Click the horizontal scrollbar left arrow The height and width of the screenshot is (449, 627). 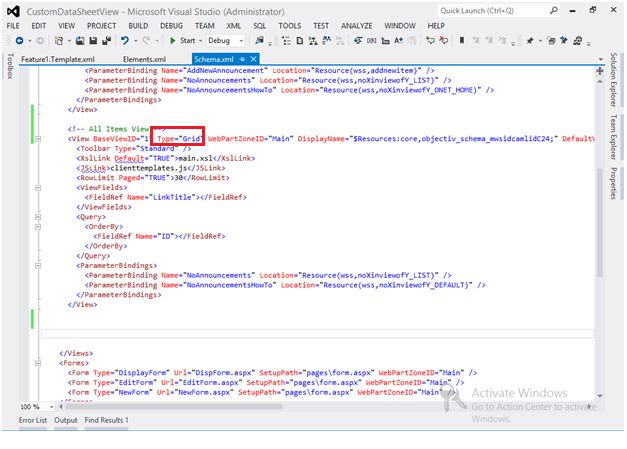[x=61, y=407]
